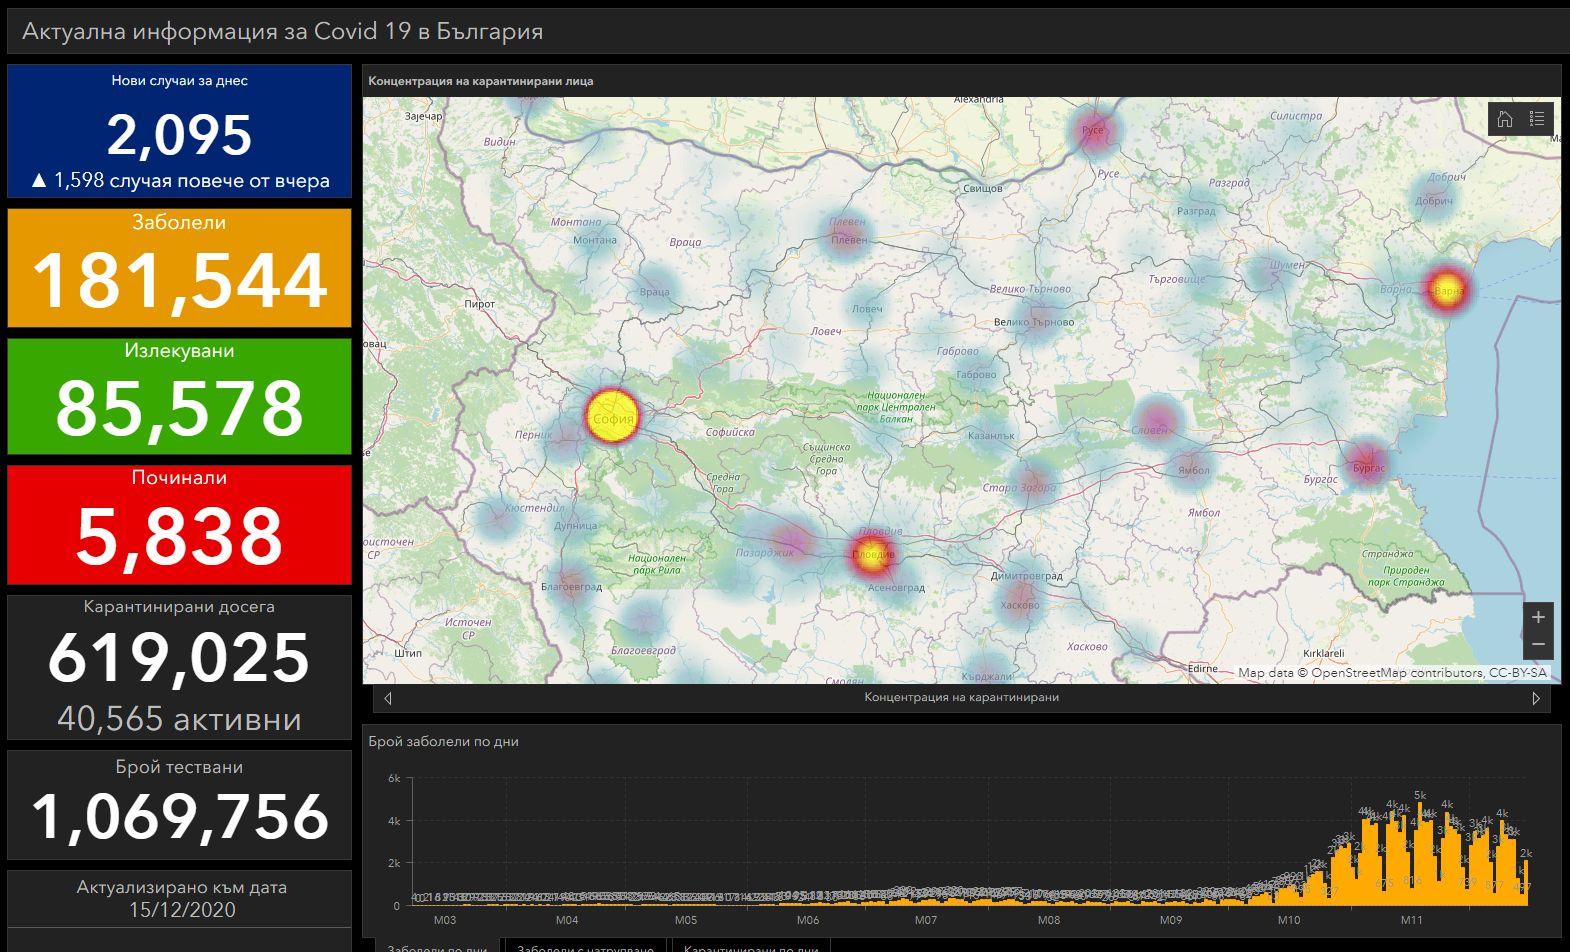Image resolution: width=1570 pixels, height=952 pixels.
Task: Select the Починали 5,838 red card
Action: 180,524
